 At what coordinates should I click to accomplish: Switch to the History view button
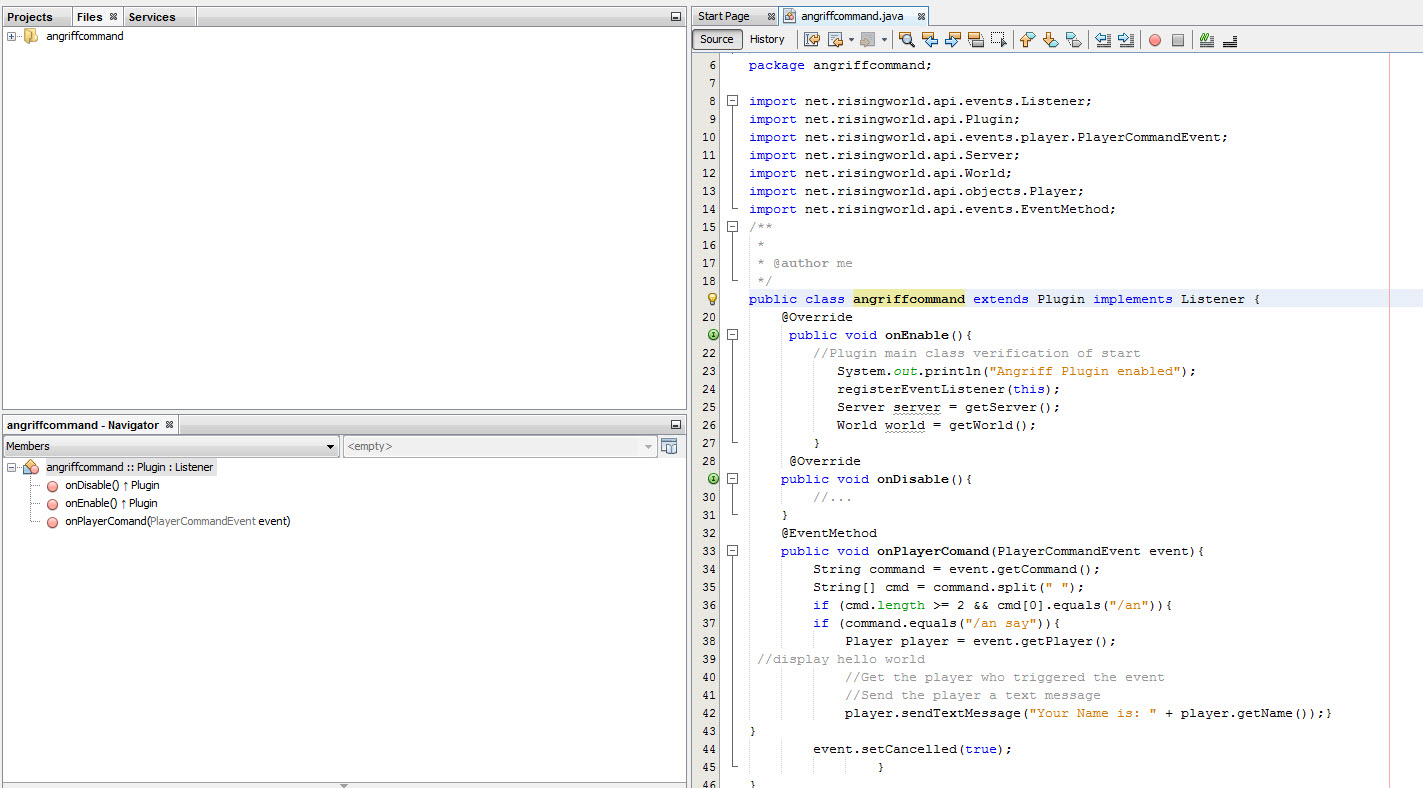pos(767,40)
